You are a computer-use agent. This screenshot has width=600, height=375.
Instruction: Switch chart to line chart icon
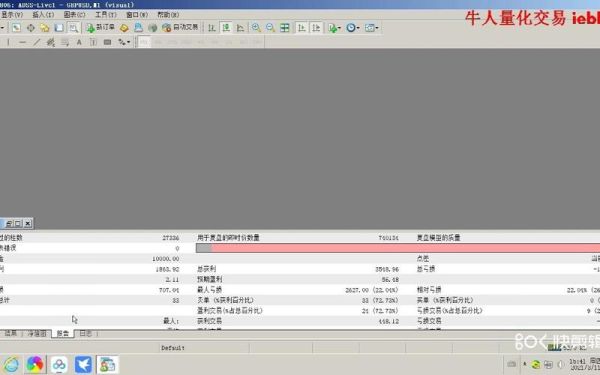(240, 28)
